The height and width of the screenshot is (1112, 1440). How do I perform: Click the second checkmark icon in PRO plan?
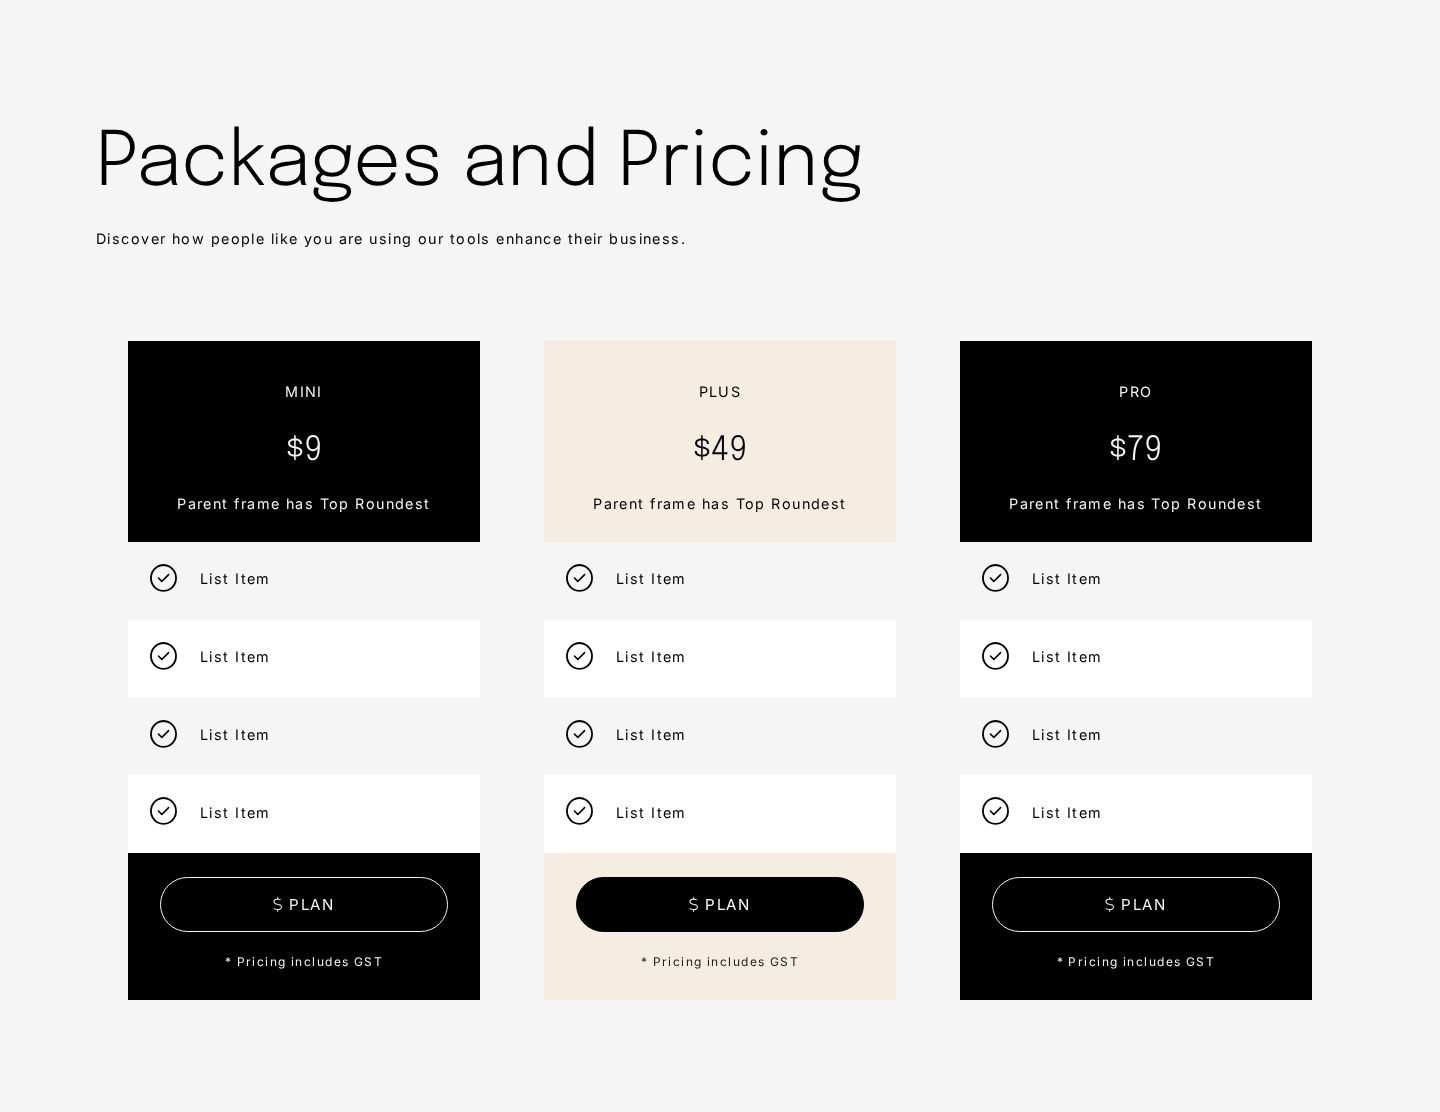click(995, 656)
